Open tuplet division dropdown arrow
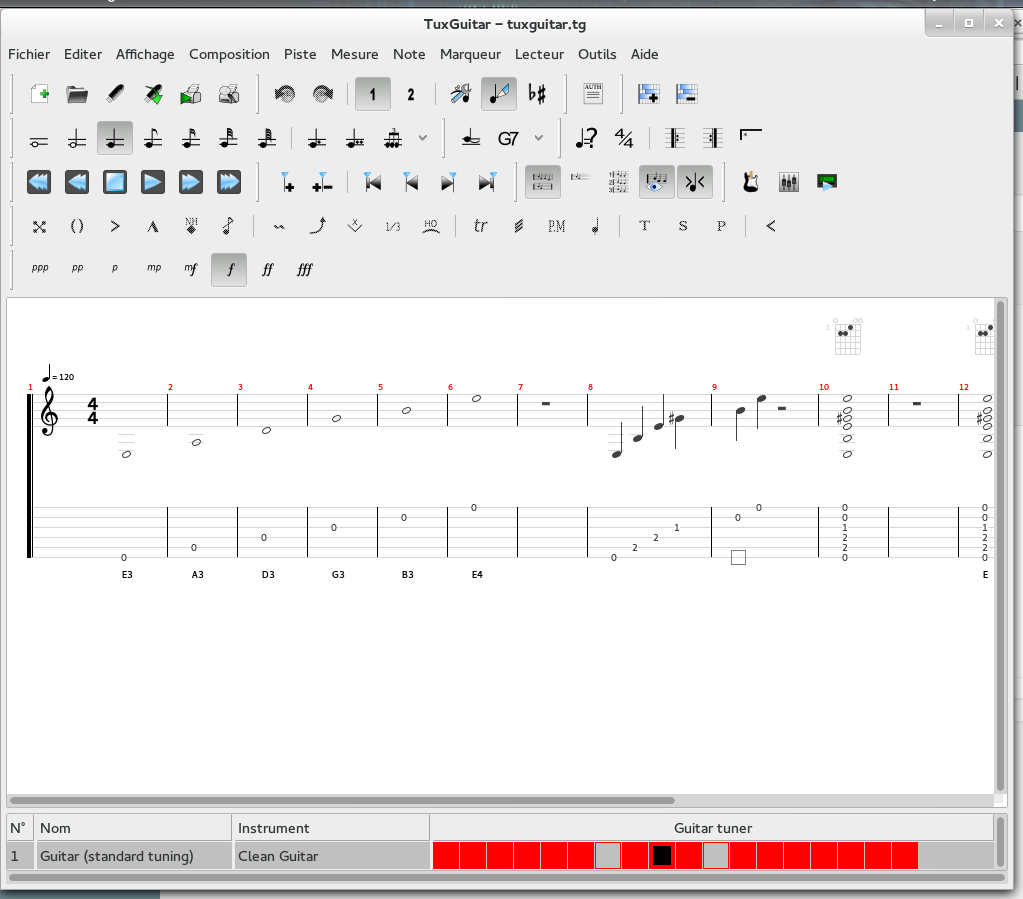The image size is (1023, 899). (423, 138)
